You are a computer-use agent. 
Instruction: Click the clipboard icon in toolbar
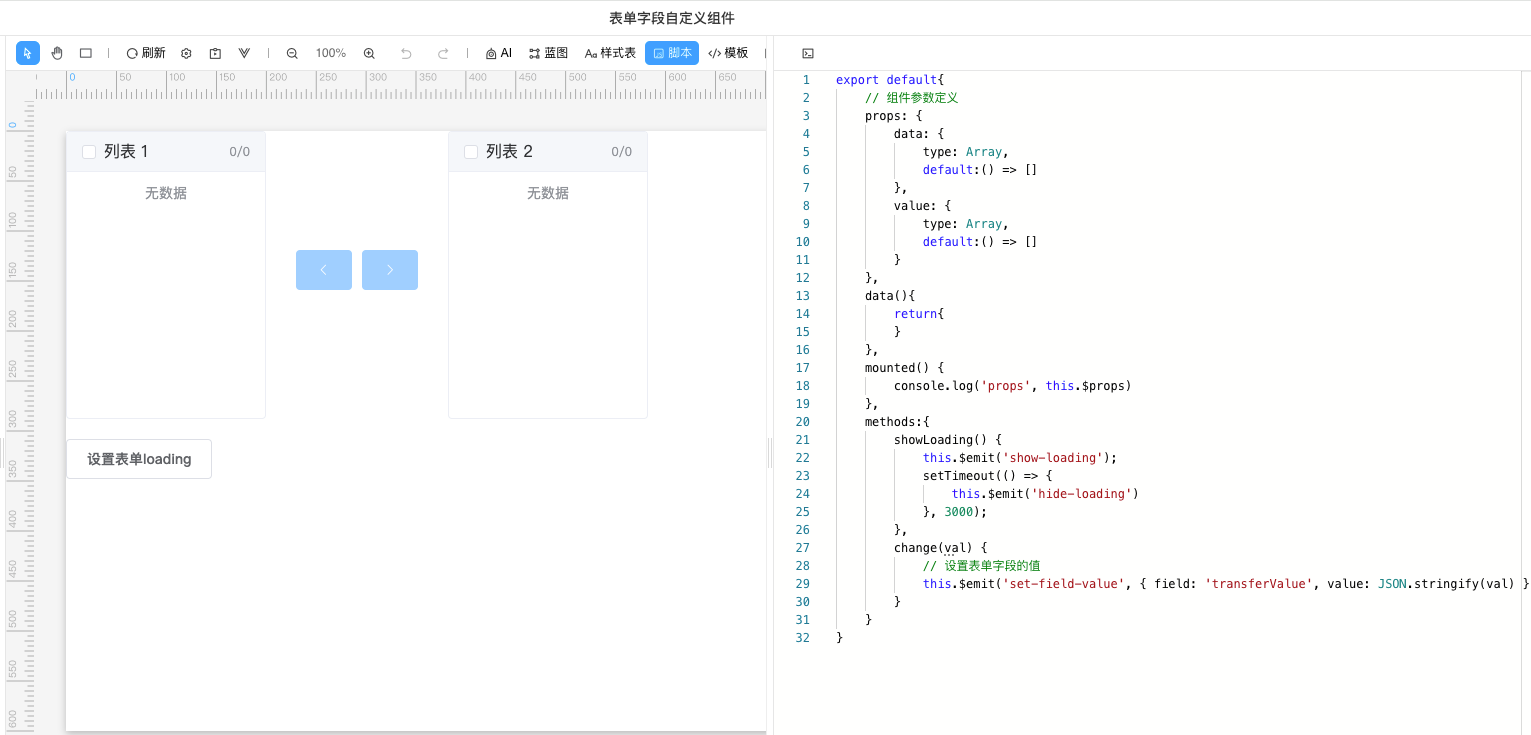(x=215, y=53)
